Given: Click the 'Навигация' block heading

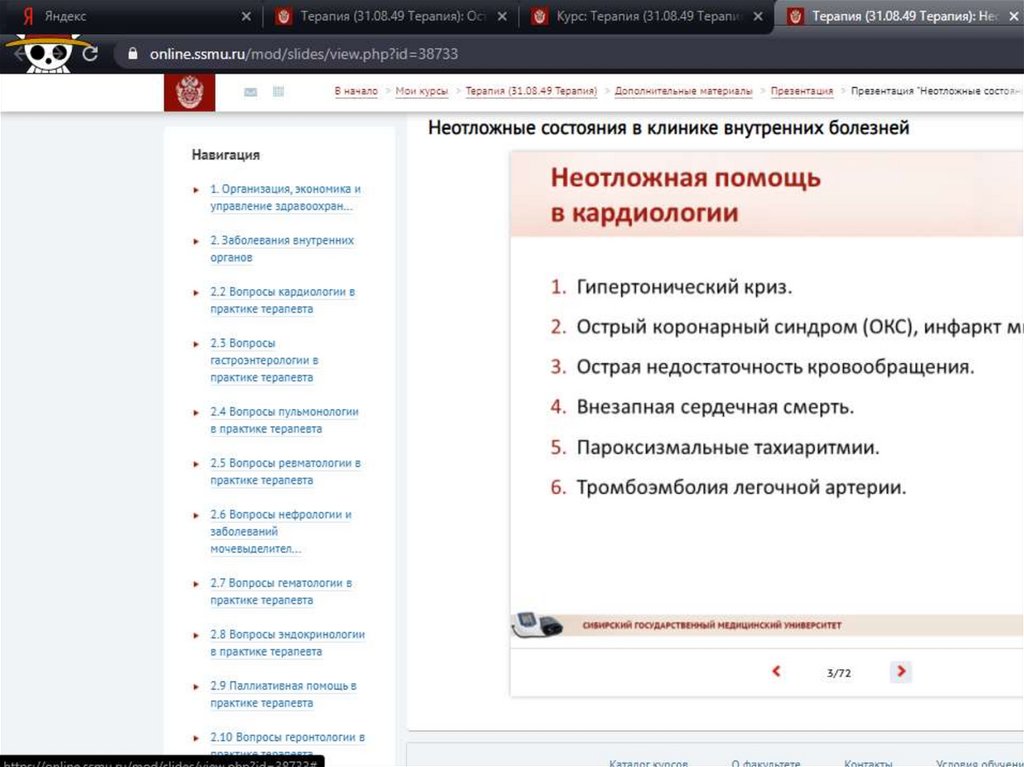Looking at the screenshot, I should [x=225, y=155].
